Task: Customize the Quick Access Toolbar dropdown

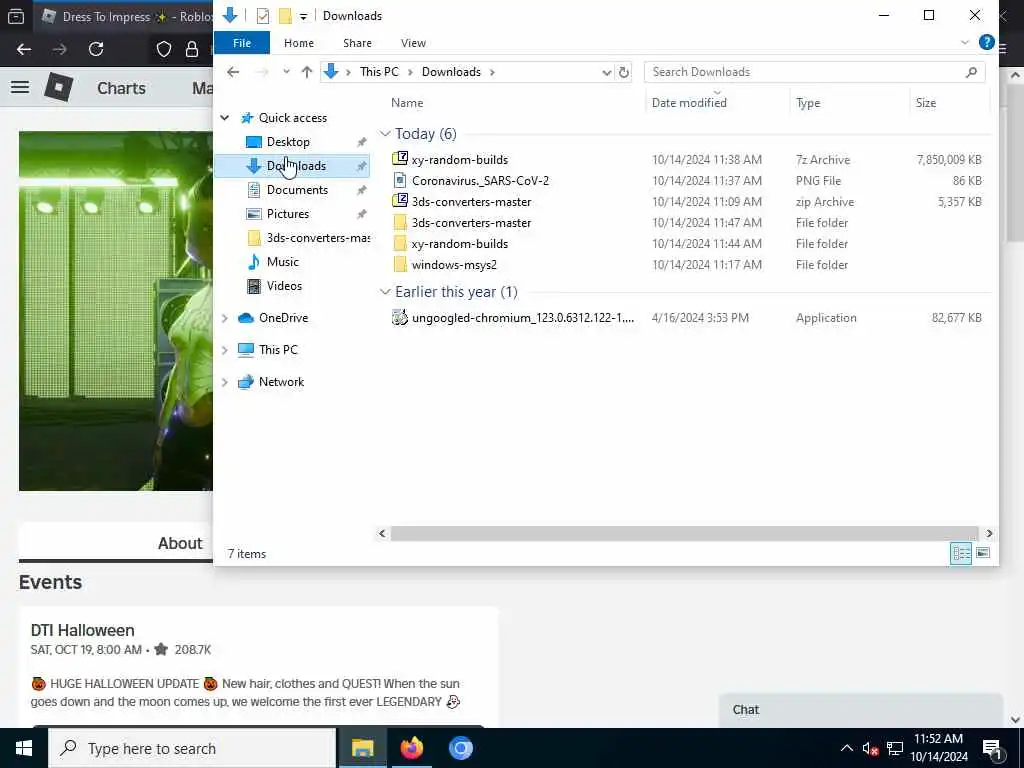Action: tap(303, 16)
